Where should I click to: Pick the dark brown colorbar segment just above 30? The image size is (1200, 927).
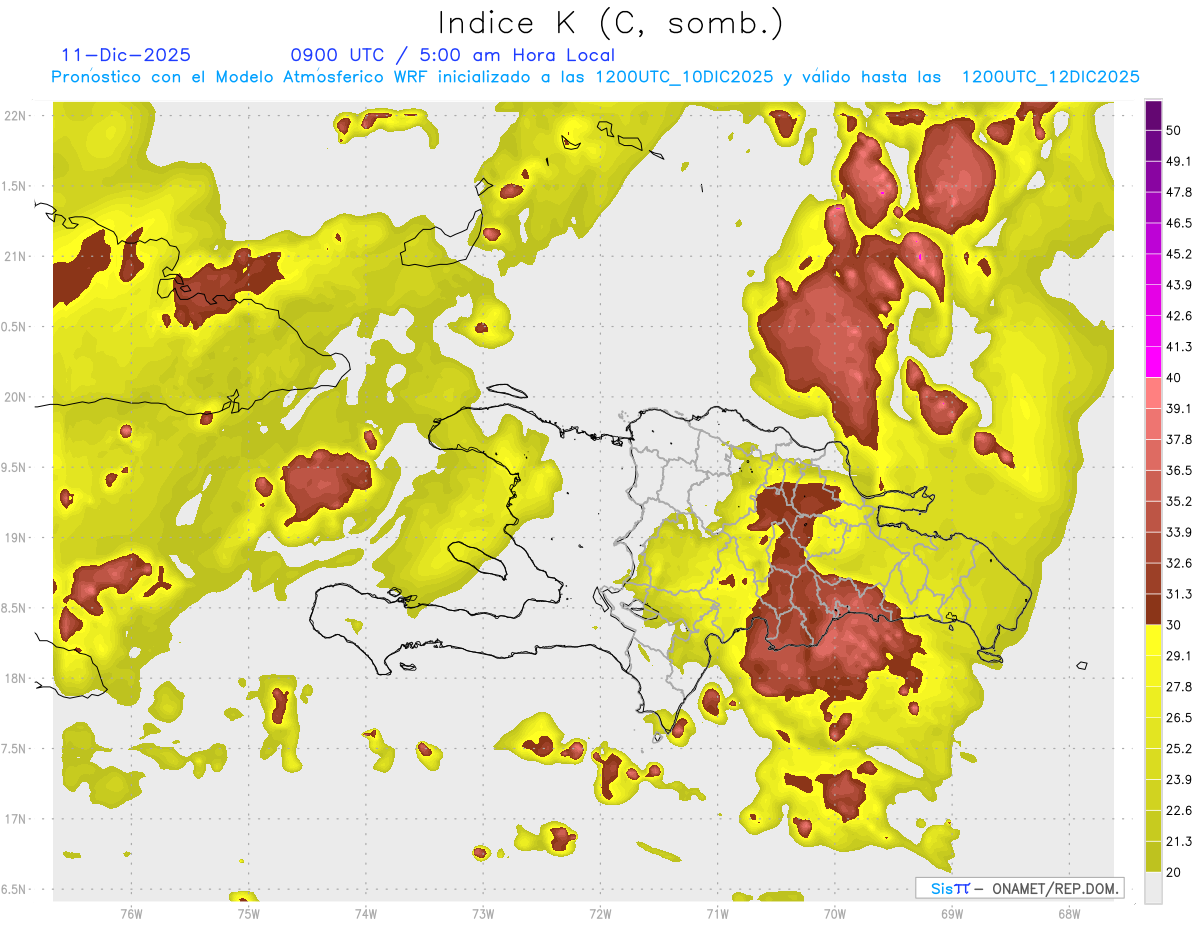tap(1153, 609)
